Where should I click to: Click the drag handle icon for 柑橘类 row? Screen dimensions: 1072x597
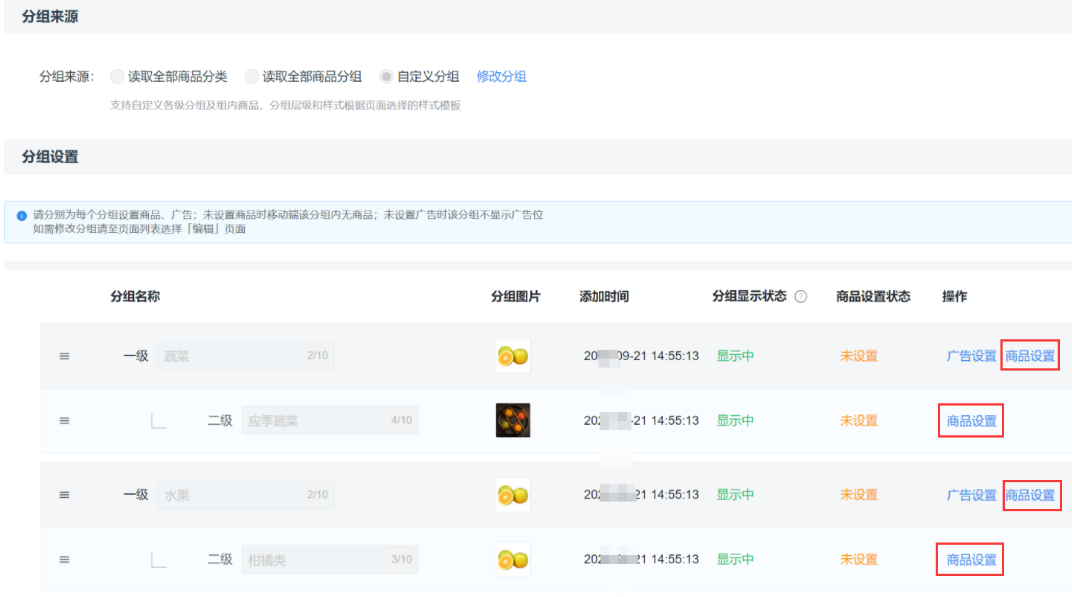coord(65,560)
